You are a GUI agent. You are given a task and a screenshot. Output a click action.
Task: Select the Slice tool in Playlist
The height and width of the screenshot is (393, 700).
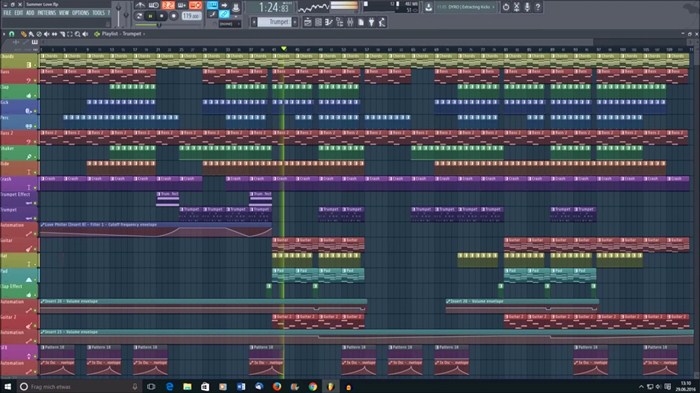point(62,34)
